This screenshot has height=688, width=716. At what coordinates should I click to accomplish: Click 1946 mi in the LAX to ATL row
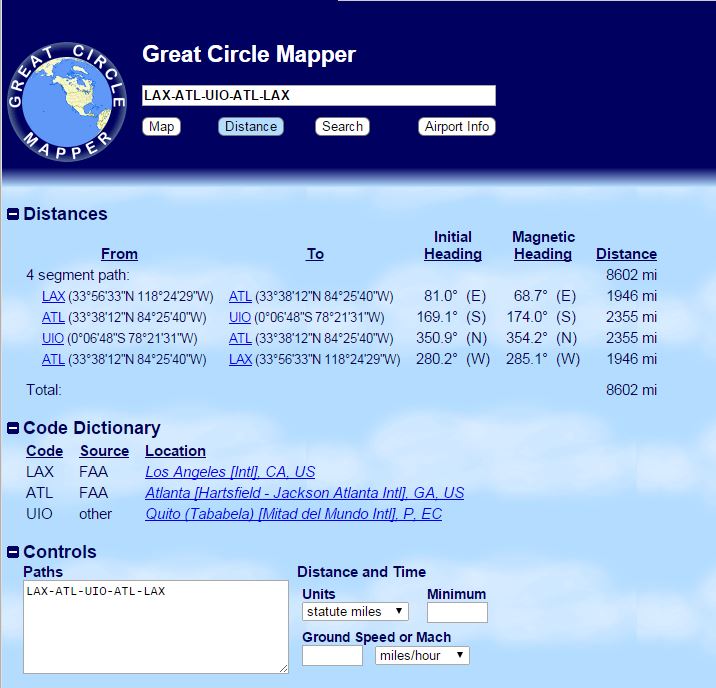point(632,296)
